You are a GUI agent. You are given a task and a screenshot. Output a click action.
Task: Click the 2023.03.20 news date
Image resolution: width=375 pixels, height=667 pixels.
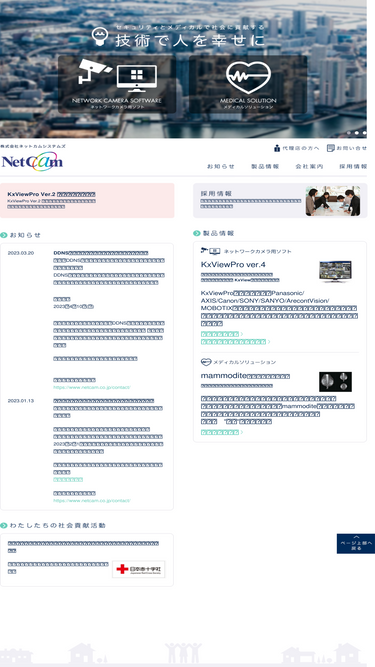pyautogui.click(x=21, y=253)
